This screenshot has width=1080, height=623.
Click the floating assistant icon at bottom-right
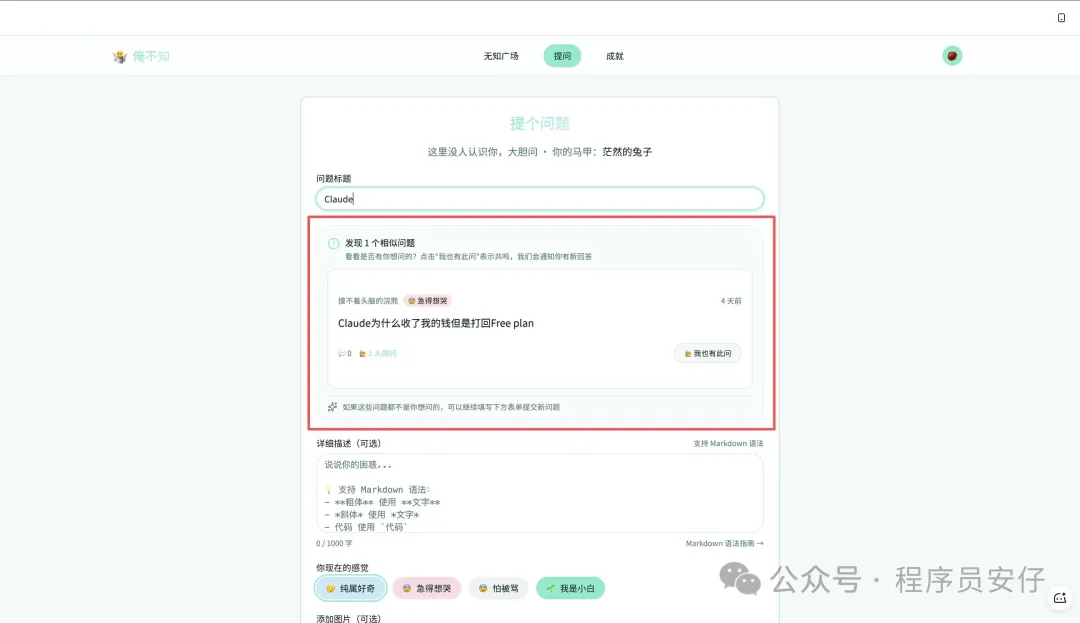(x=1060, y=597)
